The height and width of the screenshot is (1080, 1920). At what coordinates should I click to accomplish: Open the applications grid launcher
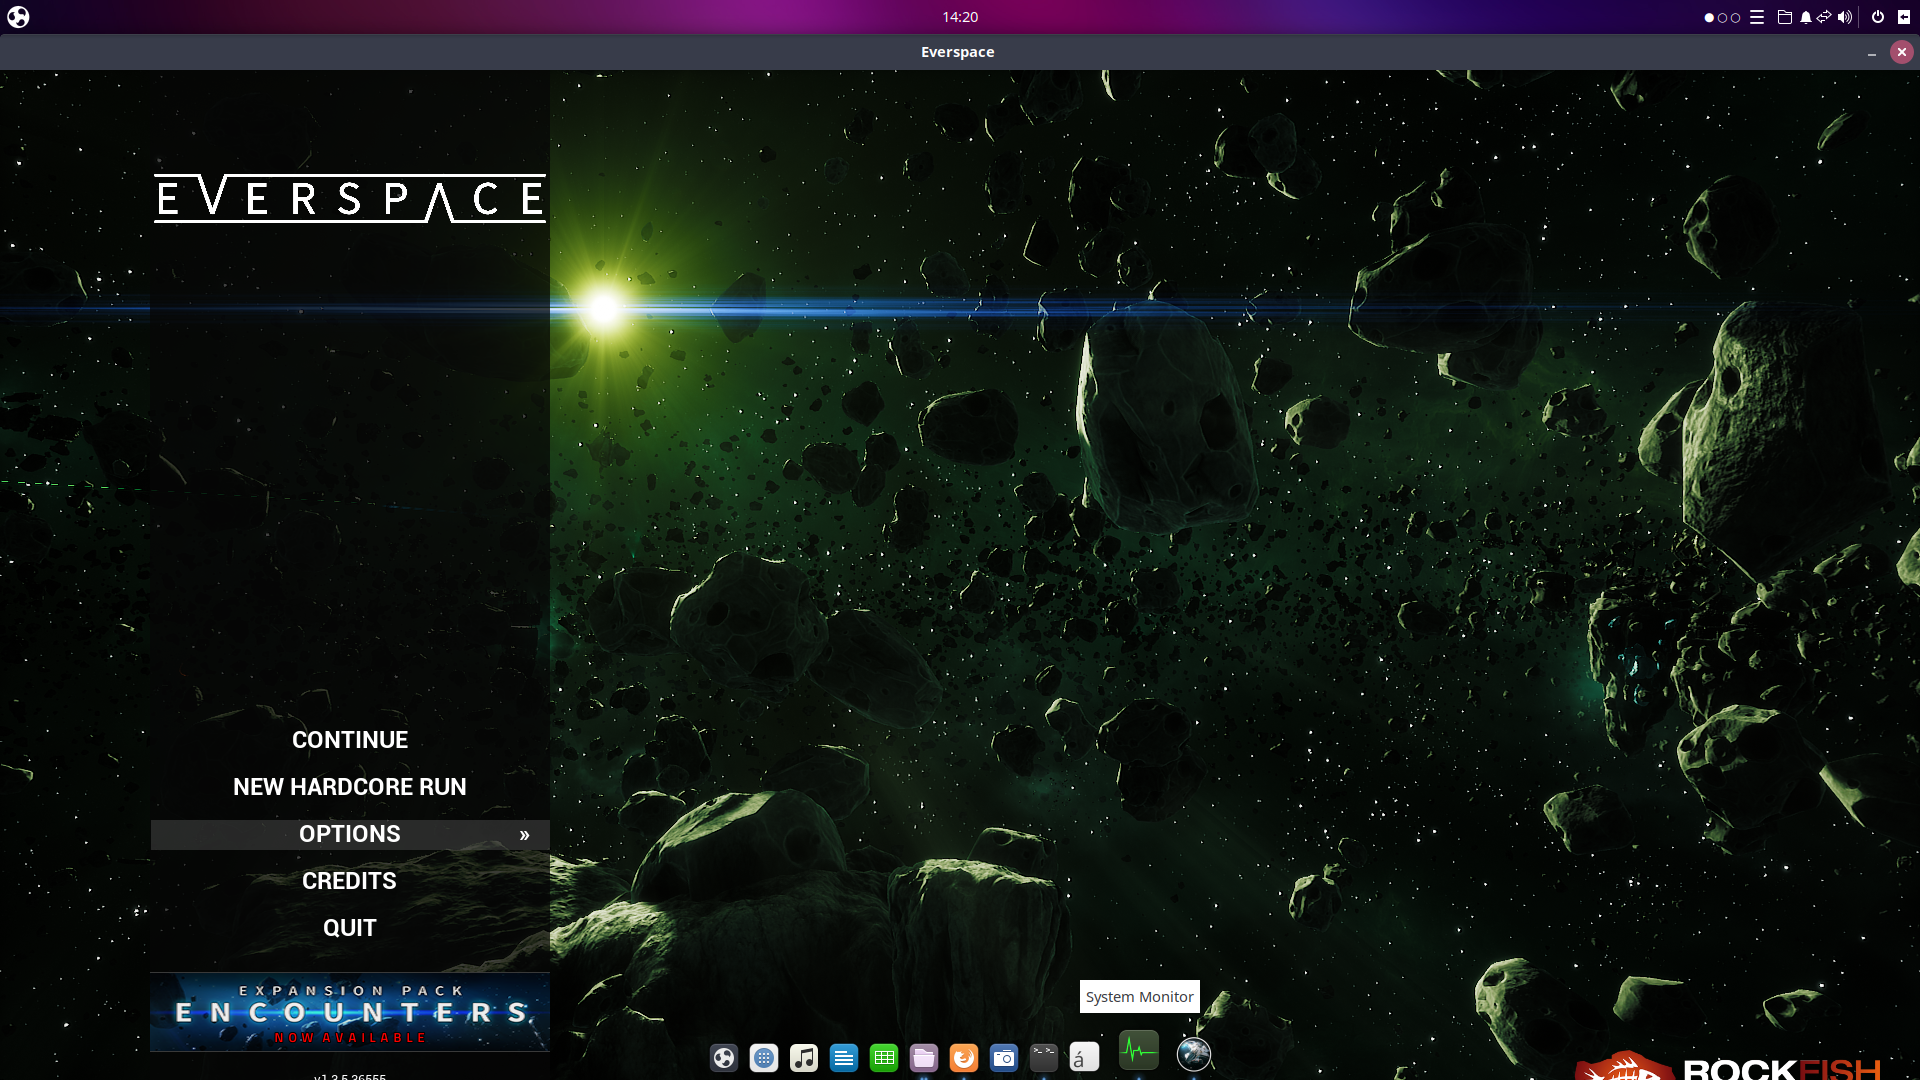[x=763, y=1057]
